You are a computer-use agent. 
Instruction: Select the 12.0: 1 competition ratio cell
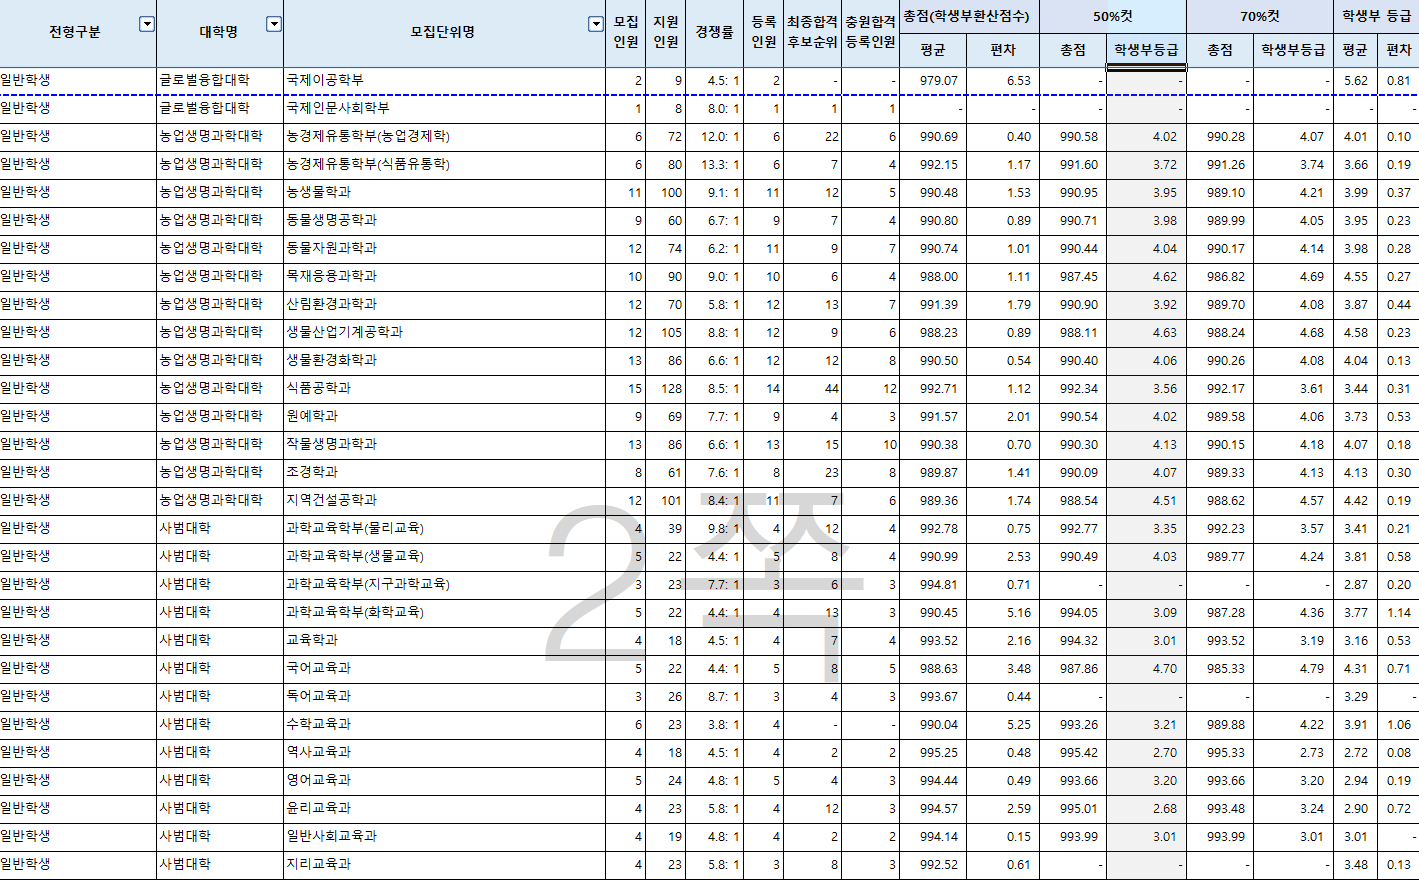point(714,136)
